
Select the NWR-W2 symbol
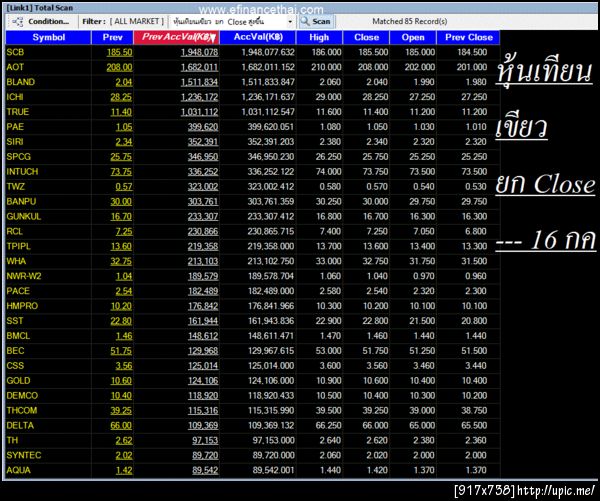[x=24, y=276]
